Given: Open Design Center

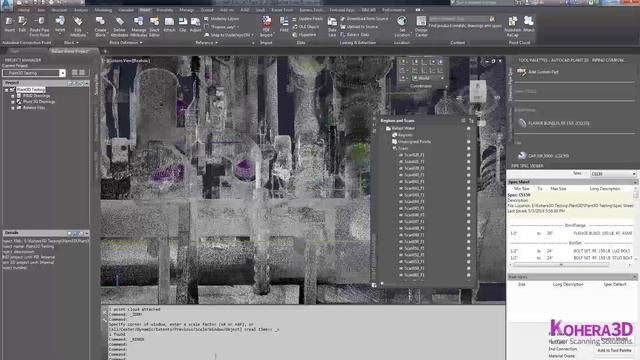Looking at the screenshot, I should point(421,26).
